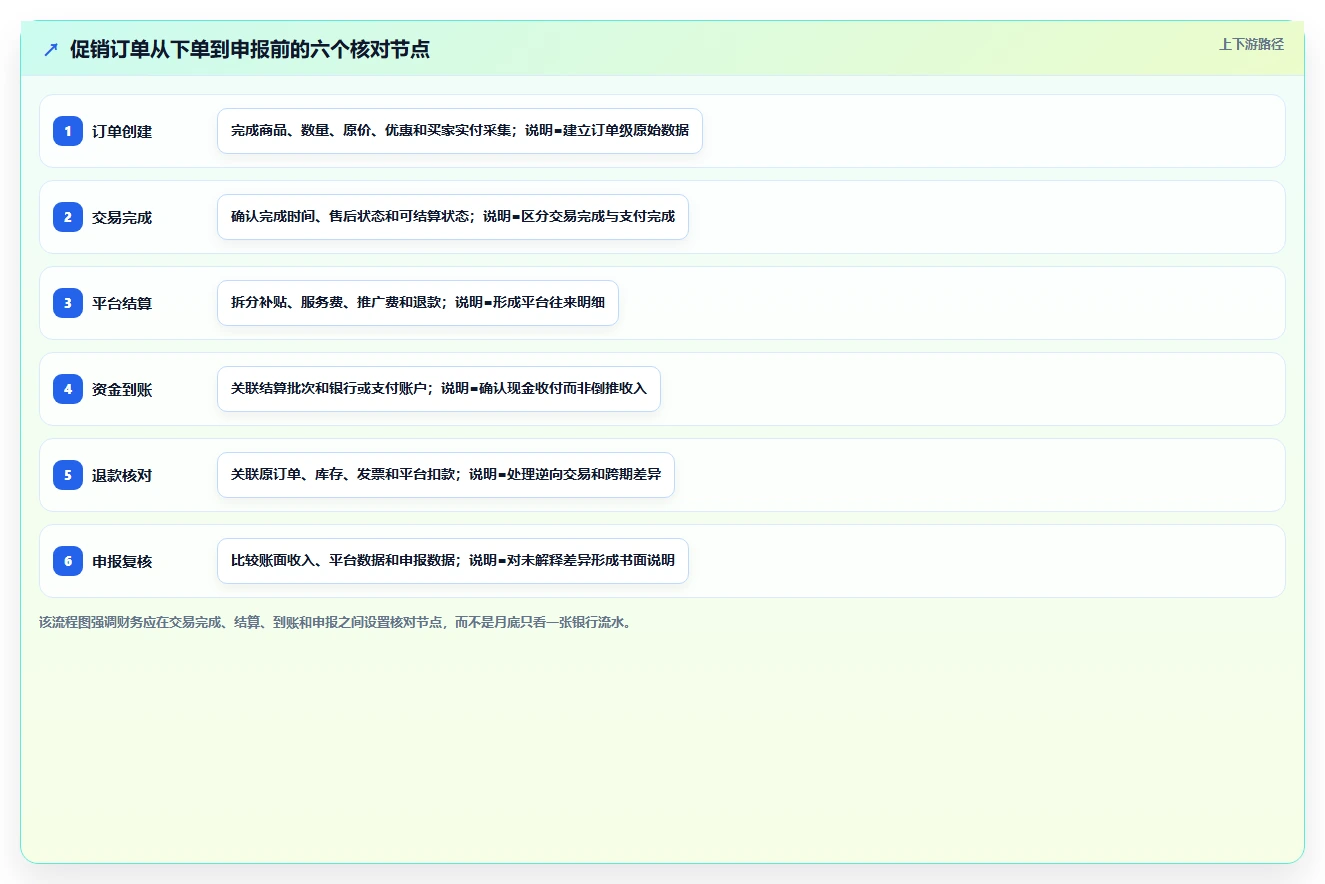Open the description box starting with 拆分补贴、服务费
The image size is (1325, 884).
click(x=418, y=303)
